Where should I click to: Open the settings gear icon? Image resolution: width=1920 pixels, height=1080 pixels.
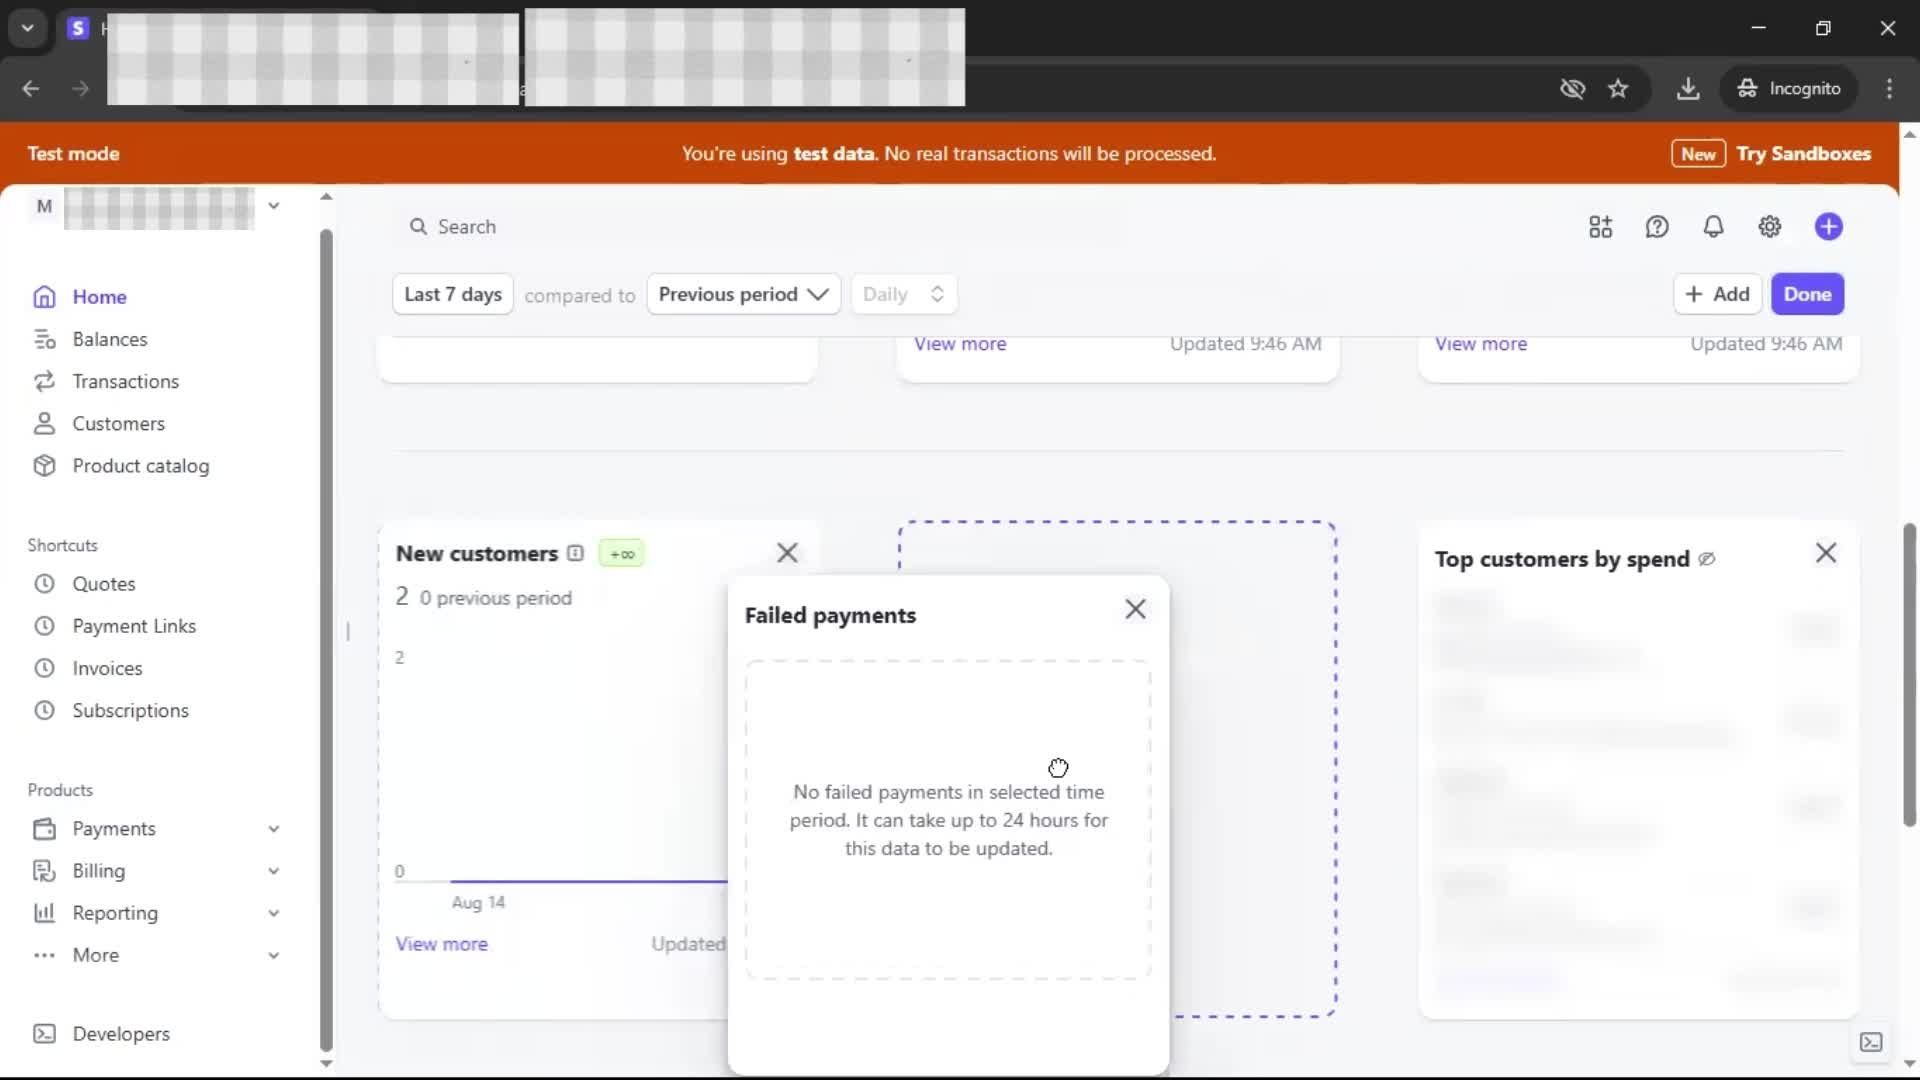[x=1769, y=227]
